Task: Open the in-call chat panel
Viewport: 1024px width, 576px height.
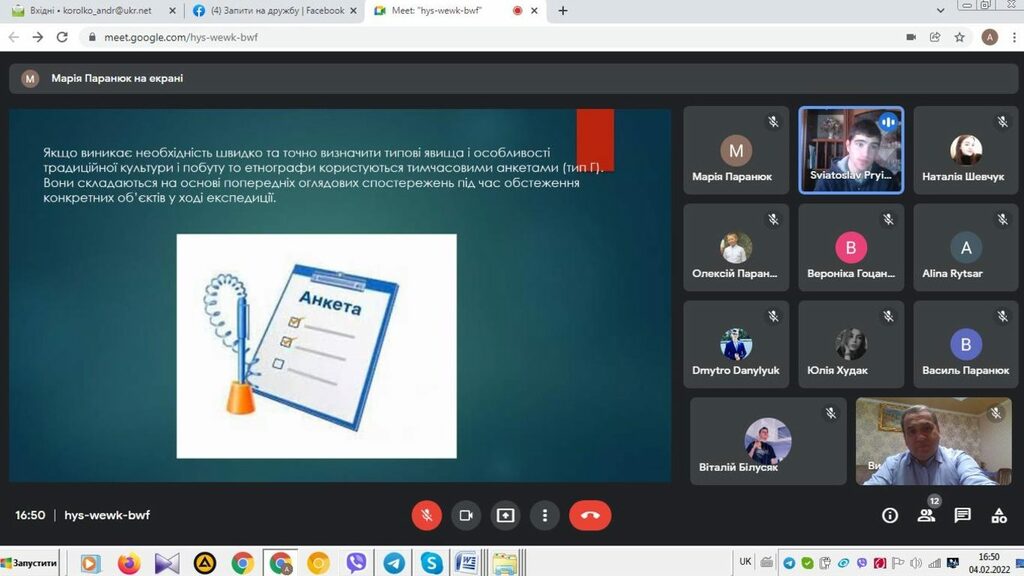Action: 962,515
